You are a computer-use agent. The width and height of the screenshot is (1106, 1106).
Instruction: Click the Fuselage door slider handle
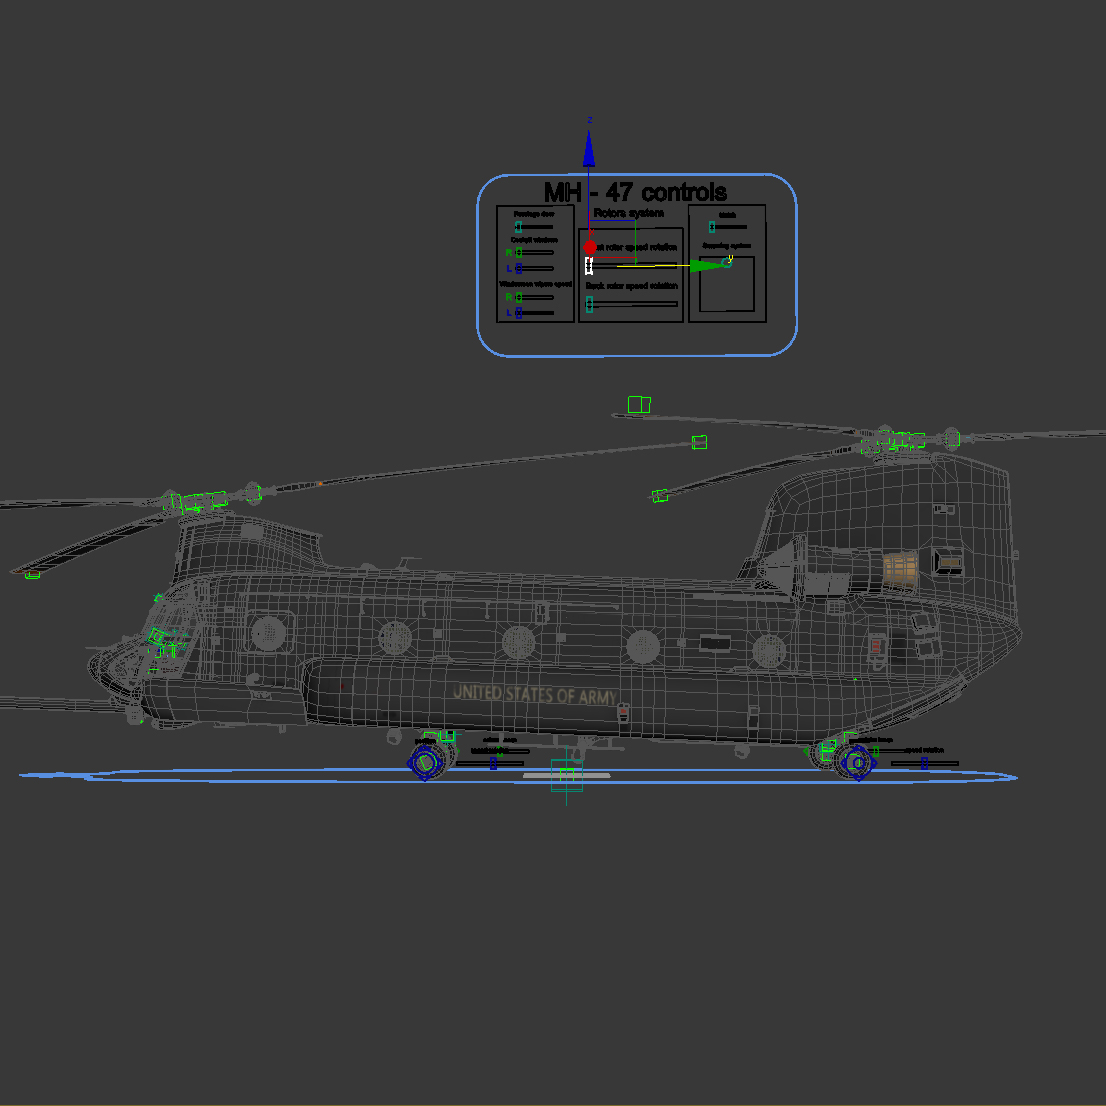(518, 227)
